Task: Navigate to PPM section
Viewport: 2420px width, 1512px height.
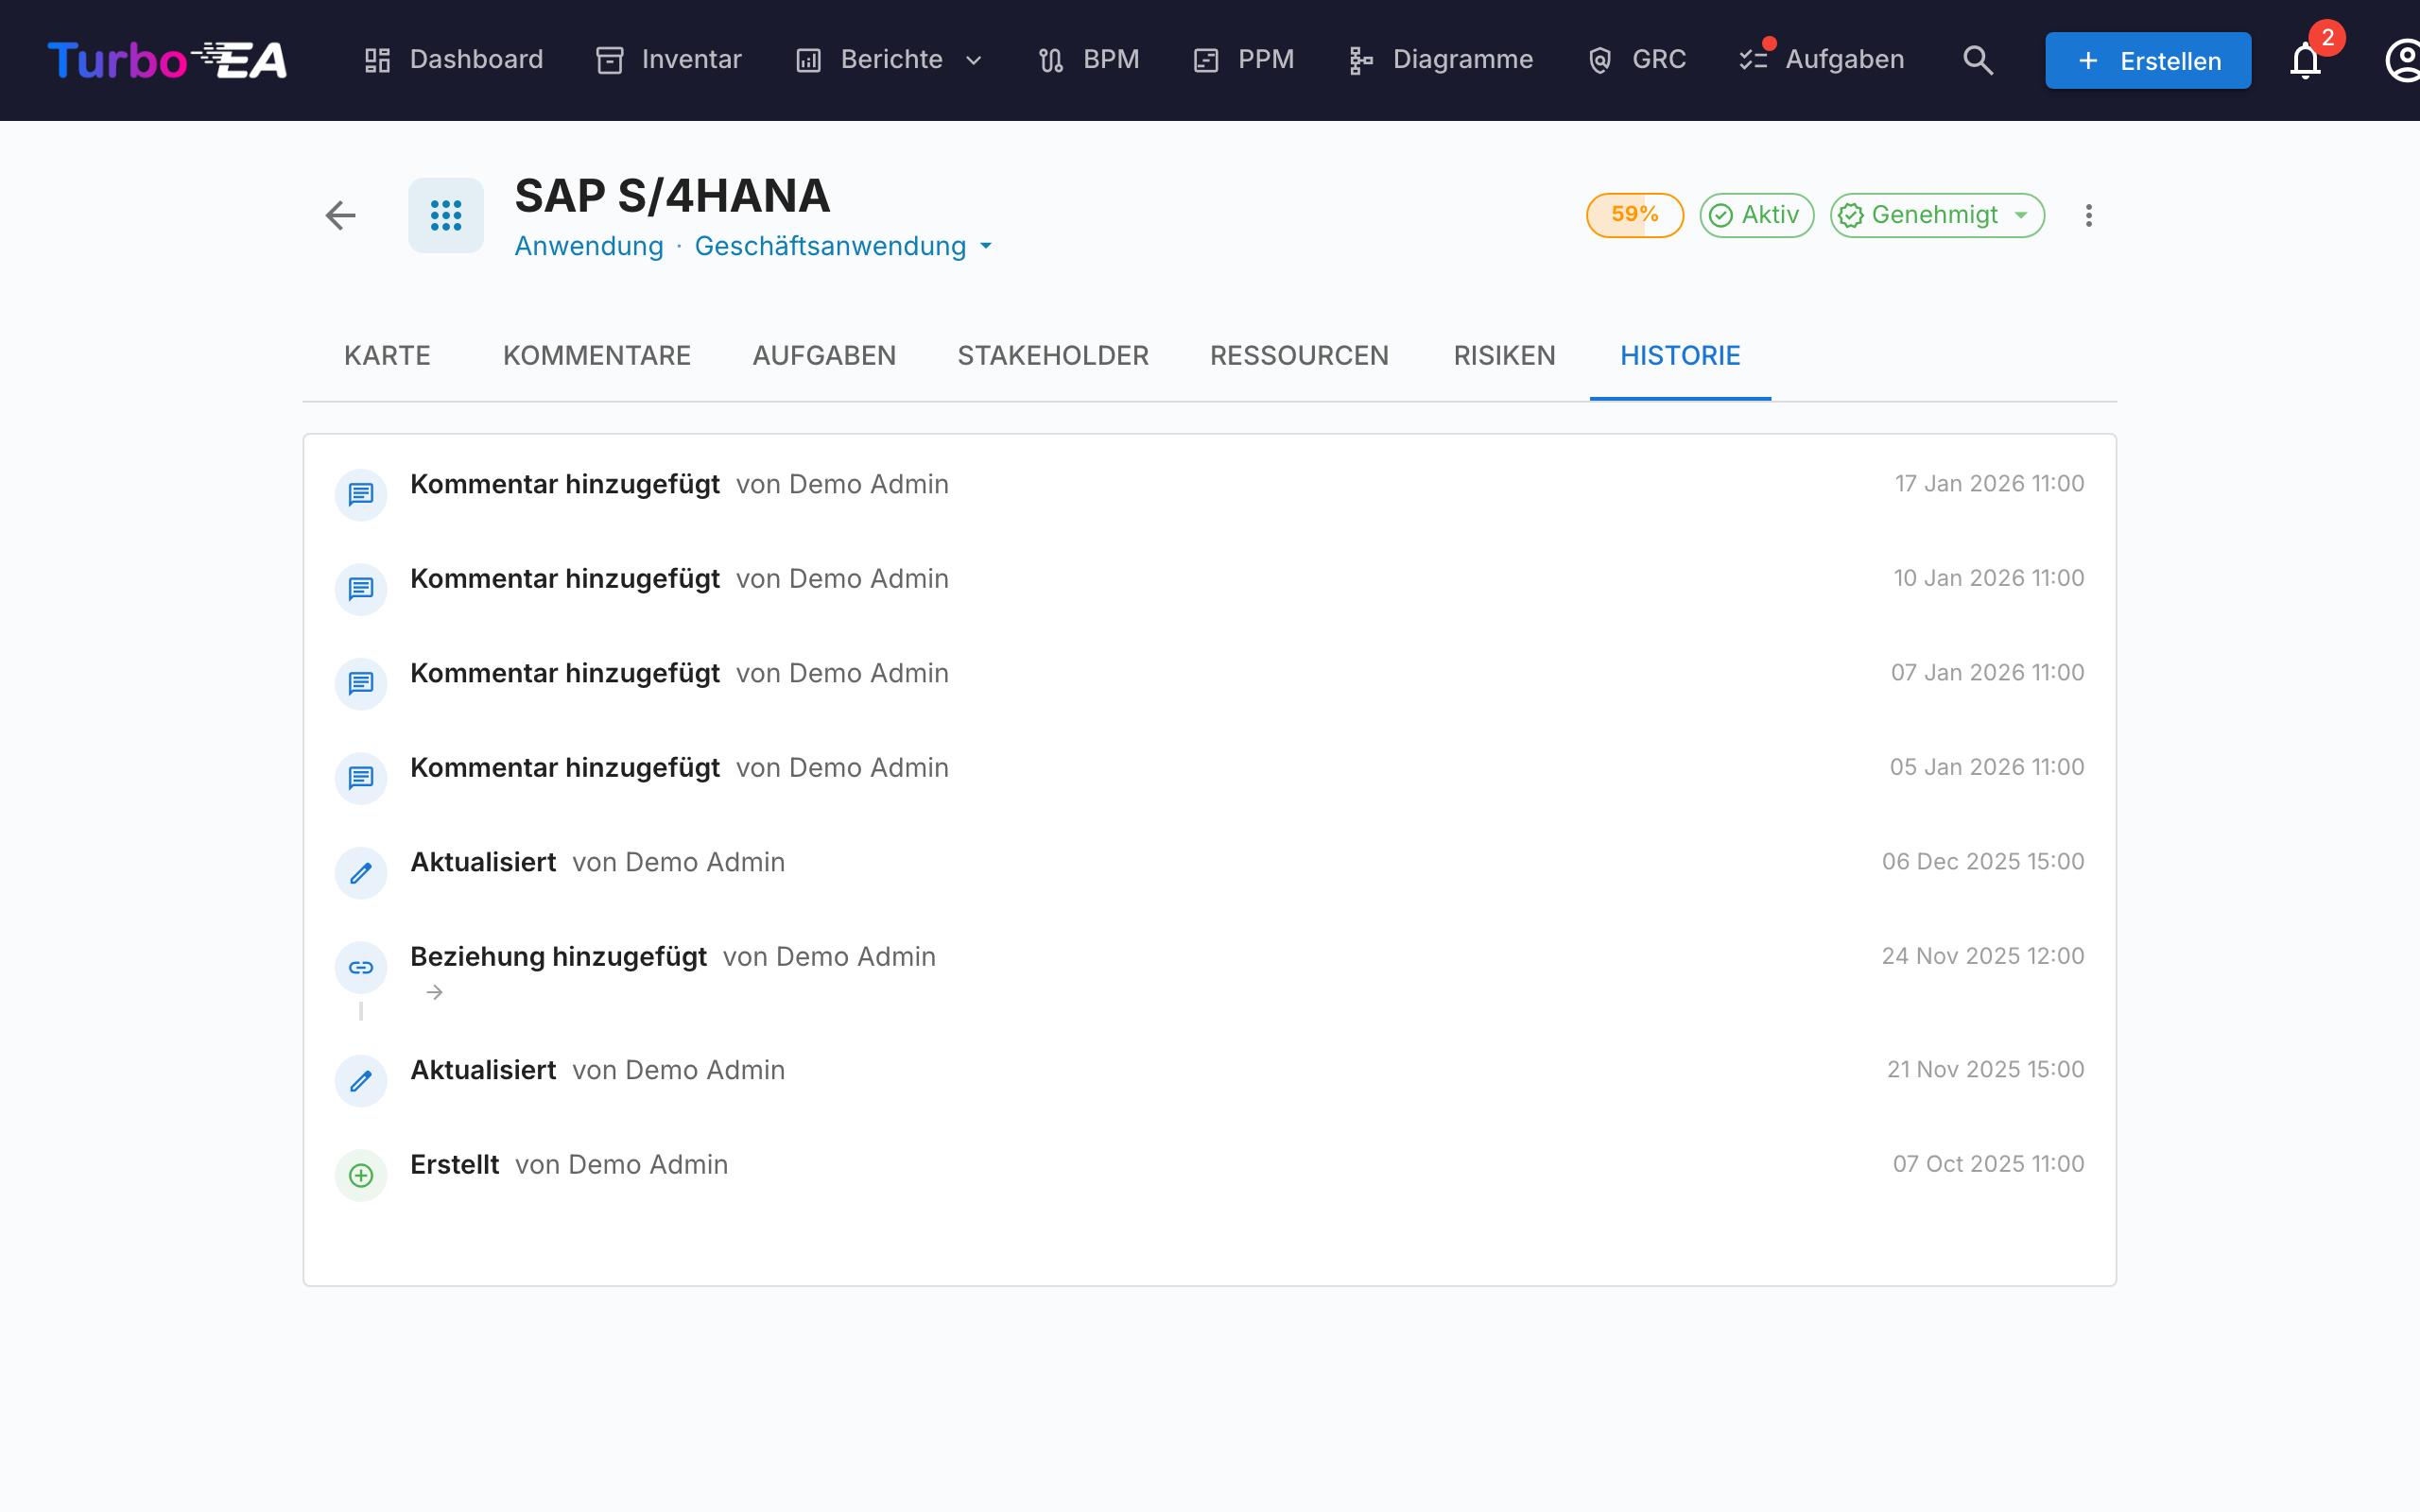Action: [x=1244, y=60]
